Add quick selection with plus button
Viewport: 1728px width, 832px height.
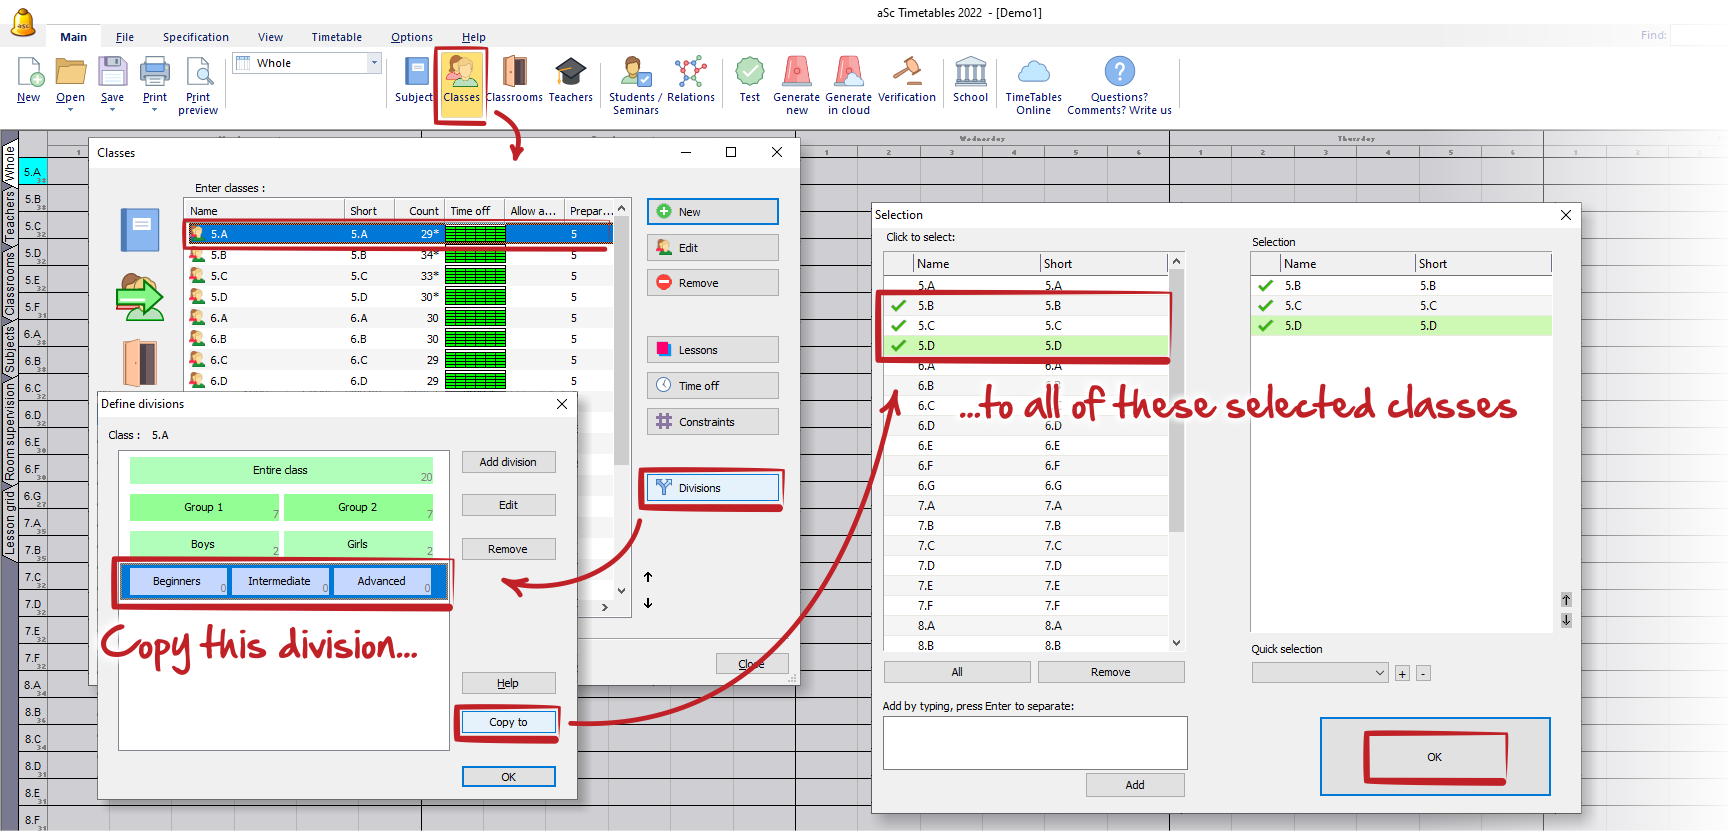click(x=1402, y=674)
